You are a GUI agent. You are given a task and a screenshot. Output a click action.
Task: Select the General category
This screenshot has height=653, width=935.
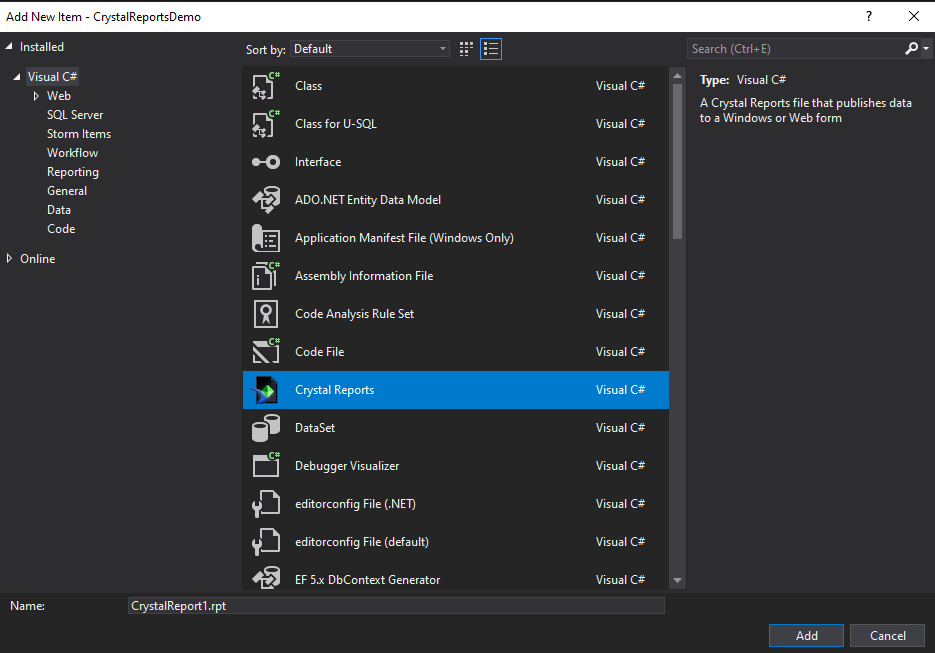tap(67, 191)
